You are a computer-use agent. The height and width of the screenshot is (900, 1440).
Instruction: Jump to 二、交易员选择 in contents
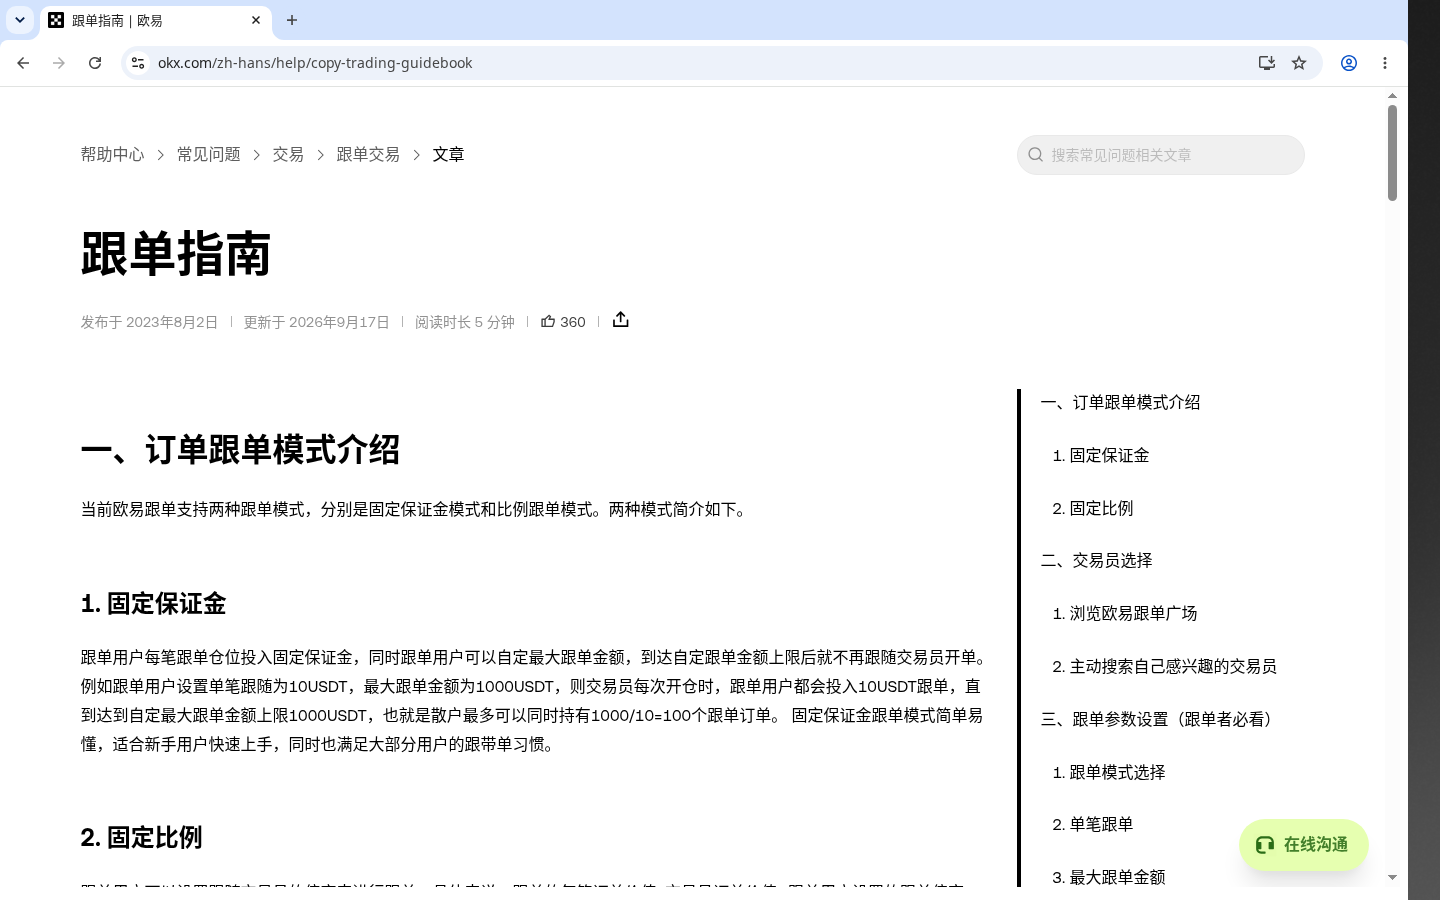click(x=1096, y=560)
